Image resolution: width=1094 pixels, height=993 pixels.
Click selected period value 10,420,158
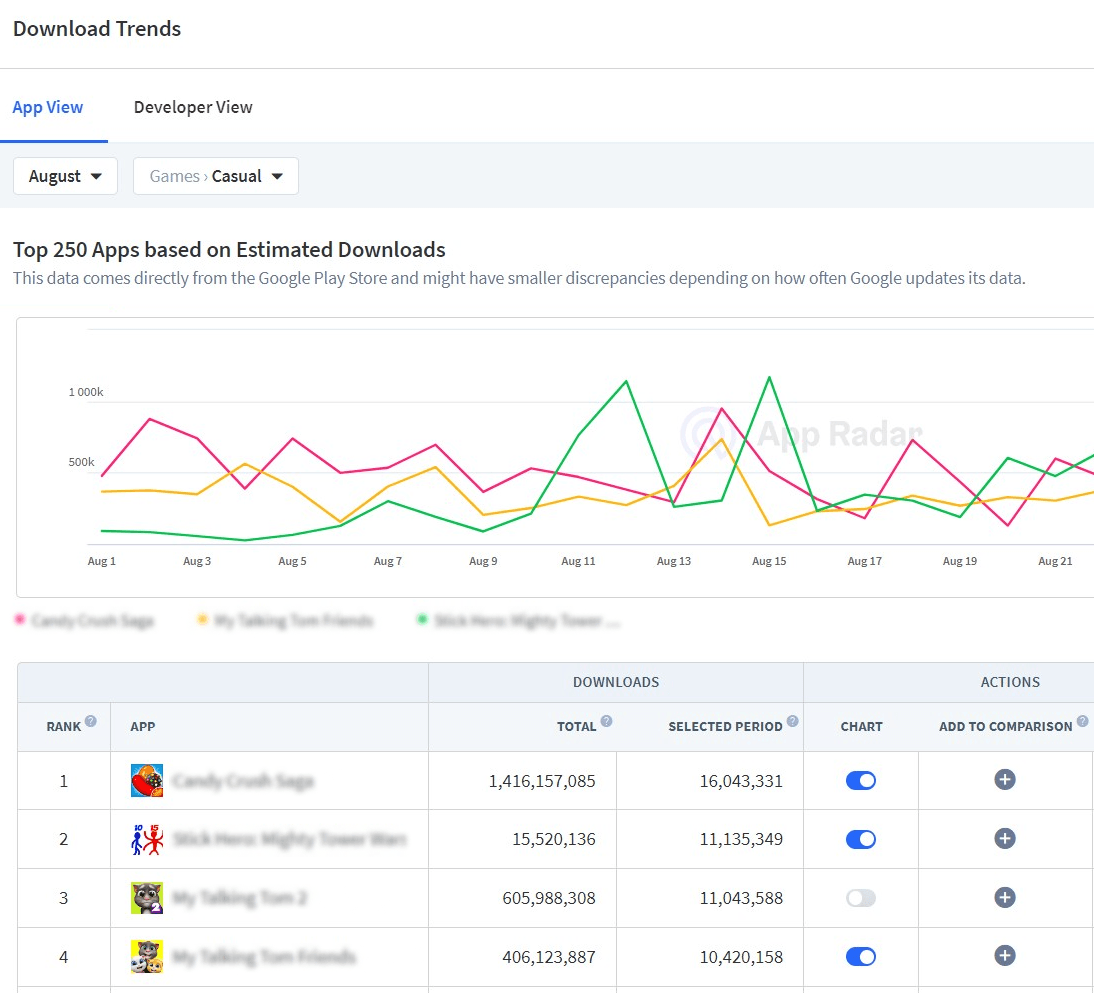pyautogui.click(x=741, y=957)
